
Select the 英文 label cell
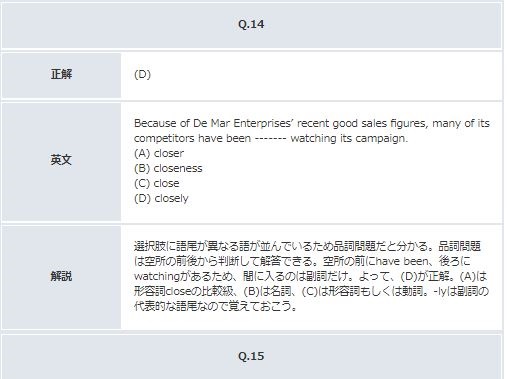pyautogui.click(x=61, y=162)
